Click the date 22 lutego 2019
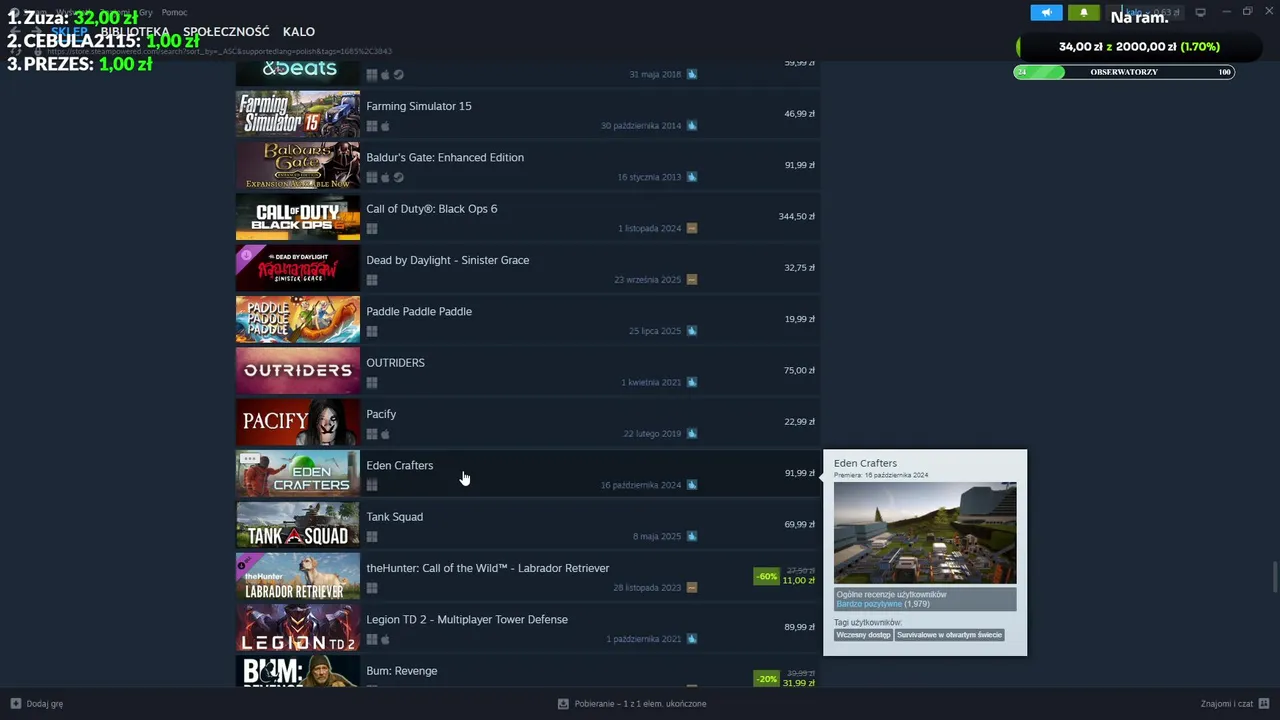1280x720 pixels. click(x=652, y=434)
